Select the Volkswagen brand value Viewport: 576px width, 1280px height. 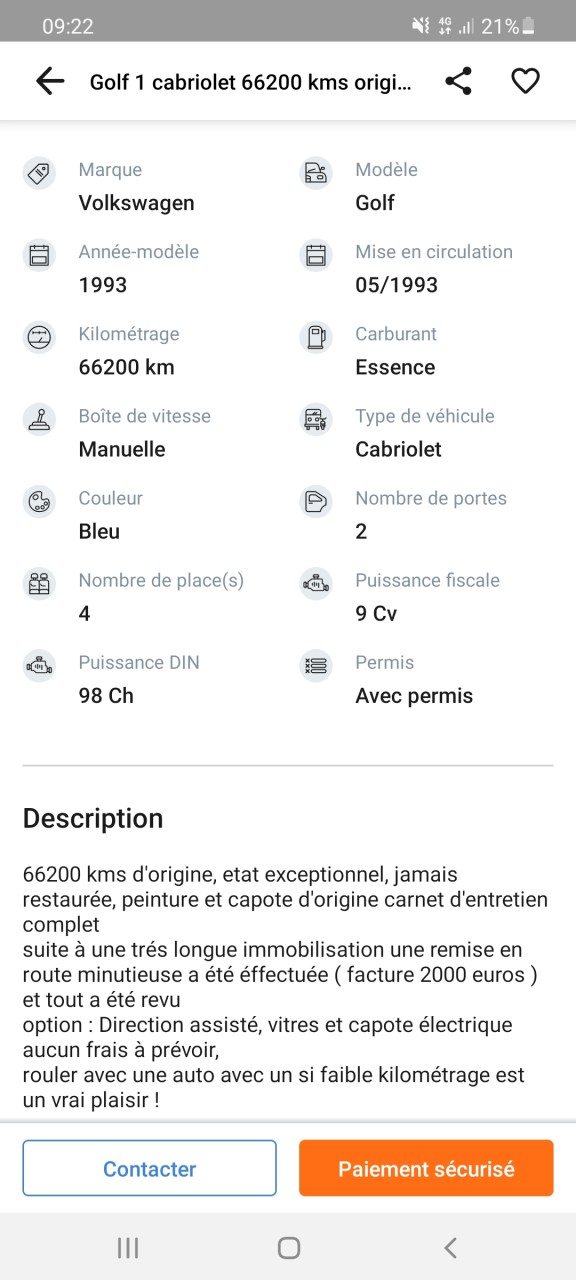(137, 203)
